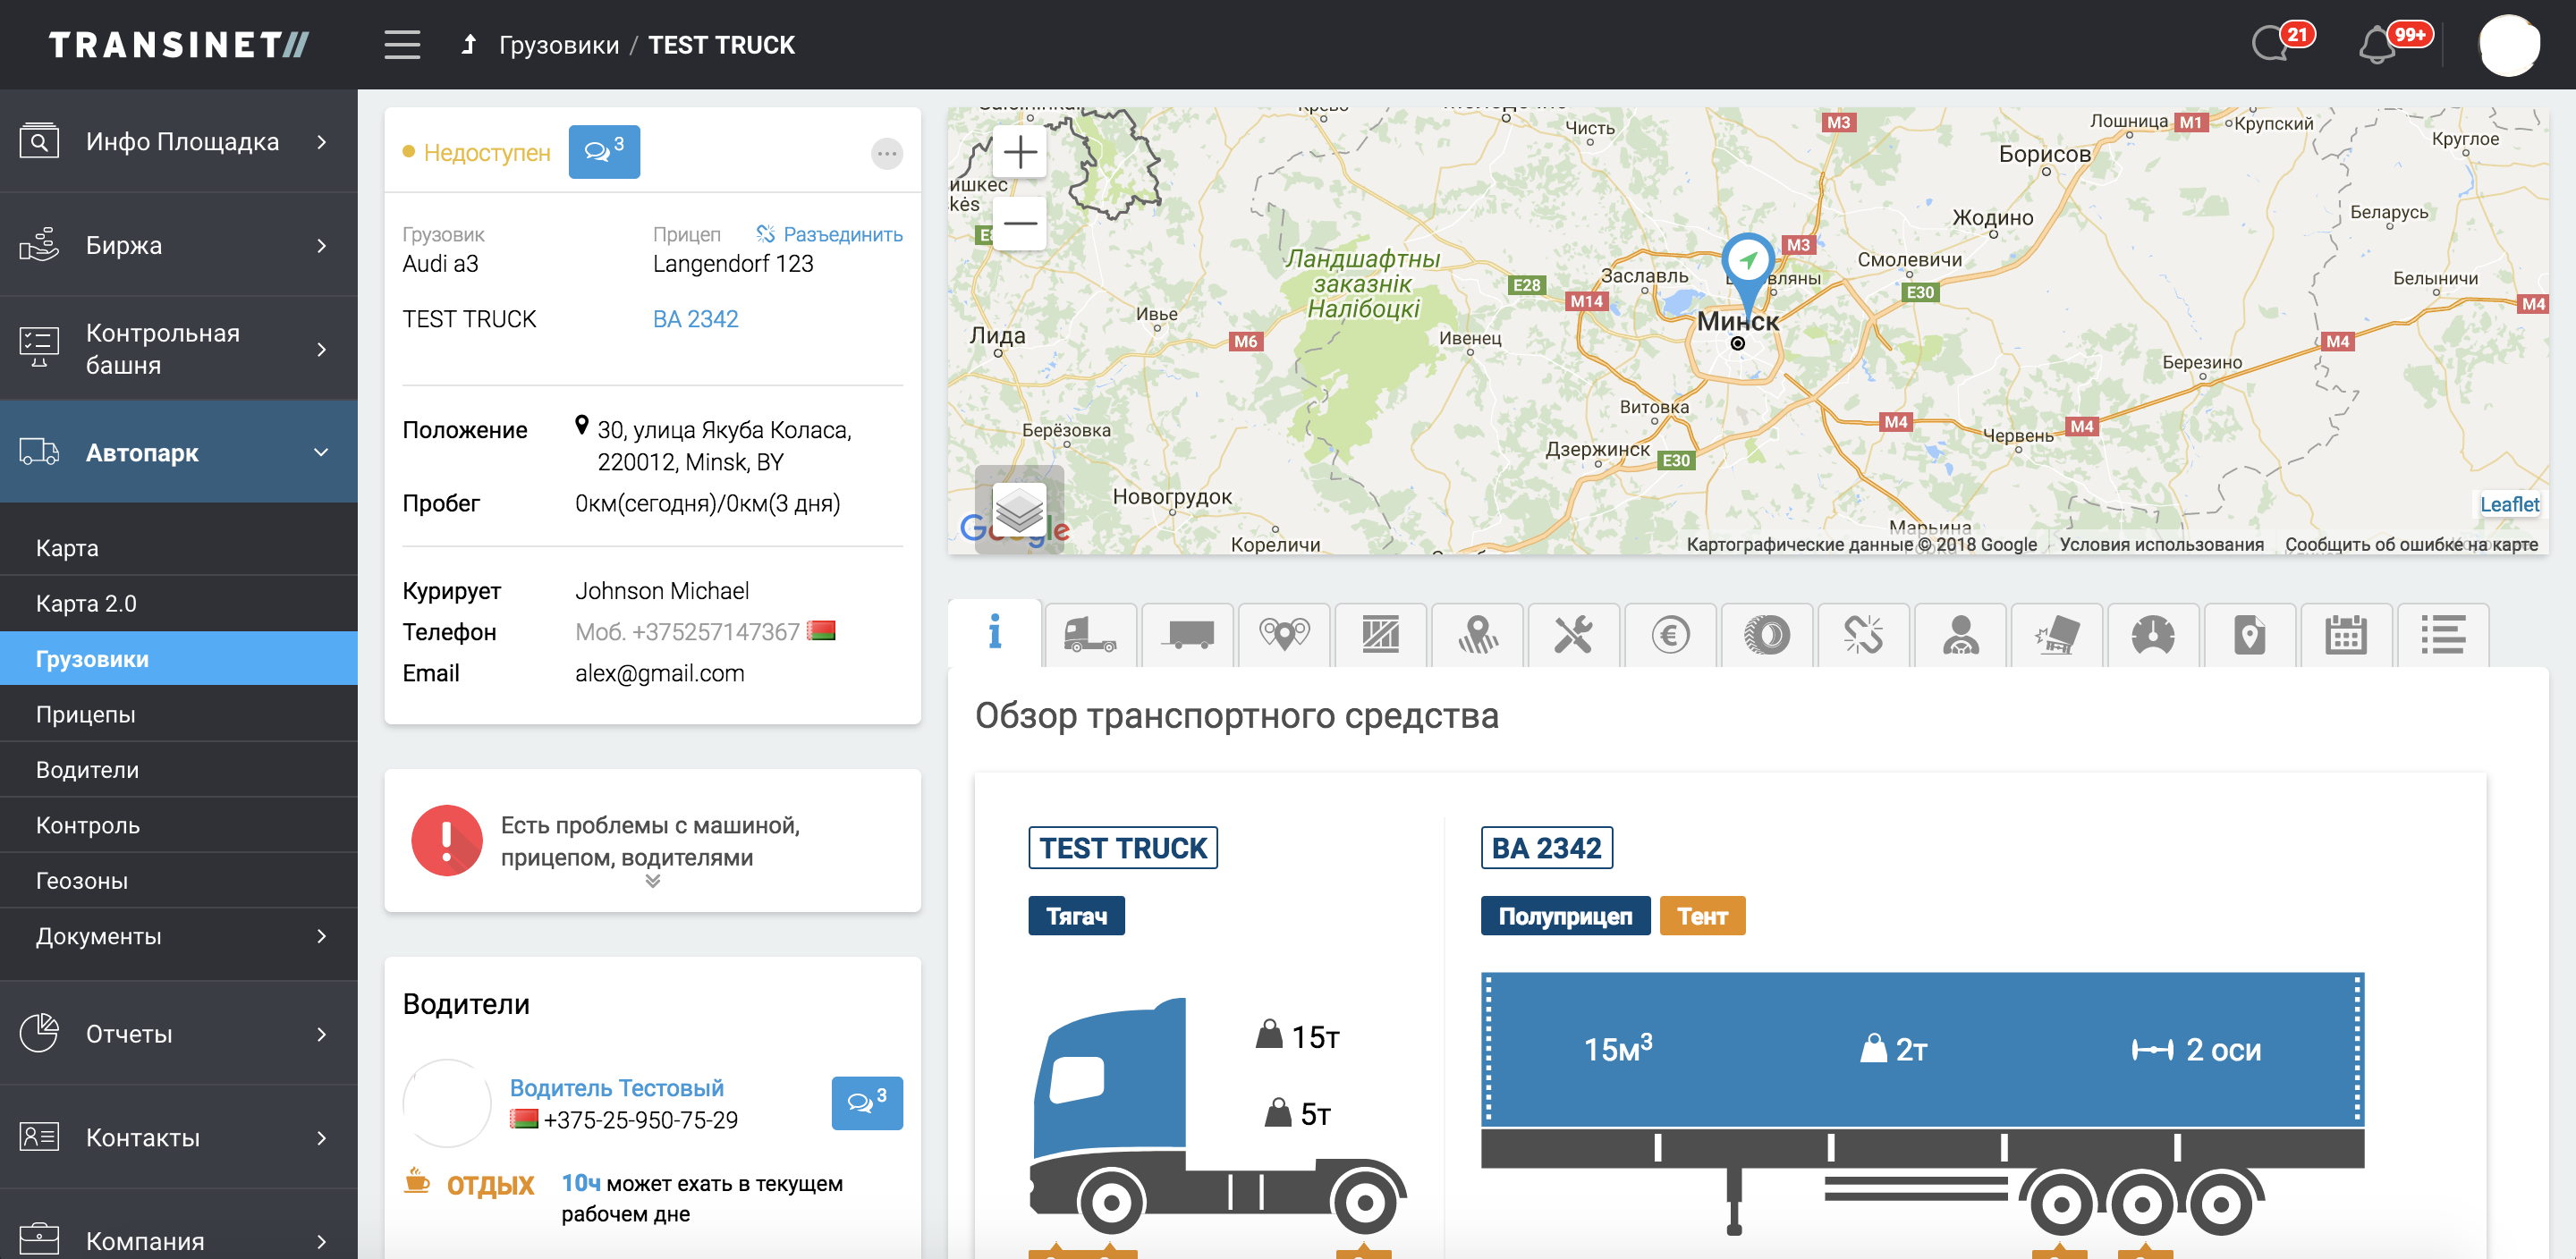The height and width of the screenshot is (1259, 2576).
Task: Open the wrench maintenance tab
Action: click(x=1573, y=634)
